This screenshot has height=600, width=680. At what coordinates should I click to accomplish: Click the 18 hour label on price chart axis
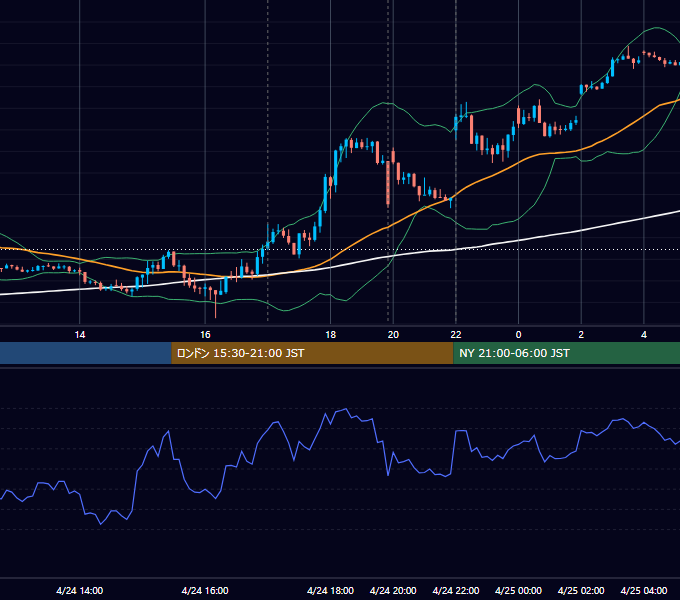[x=330, y=335]
